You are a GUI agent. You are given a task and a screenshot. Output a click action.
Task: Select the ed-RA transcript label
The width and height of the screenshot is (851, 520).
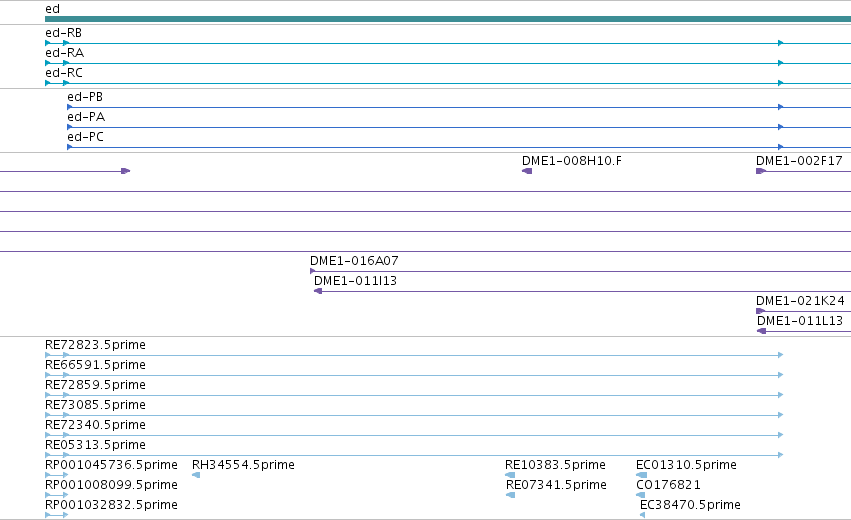(x=65, y=53)
